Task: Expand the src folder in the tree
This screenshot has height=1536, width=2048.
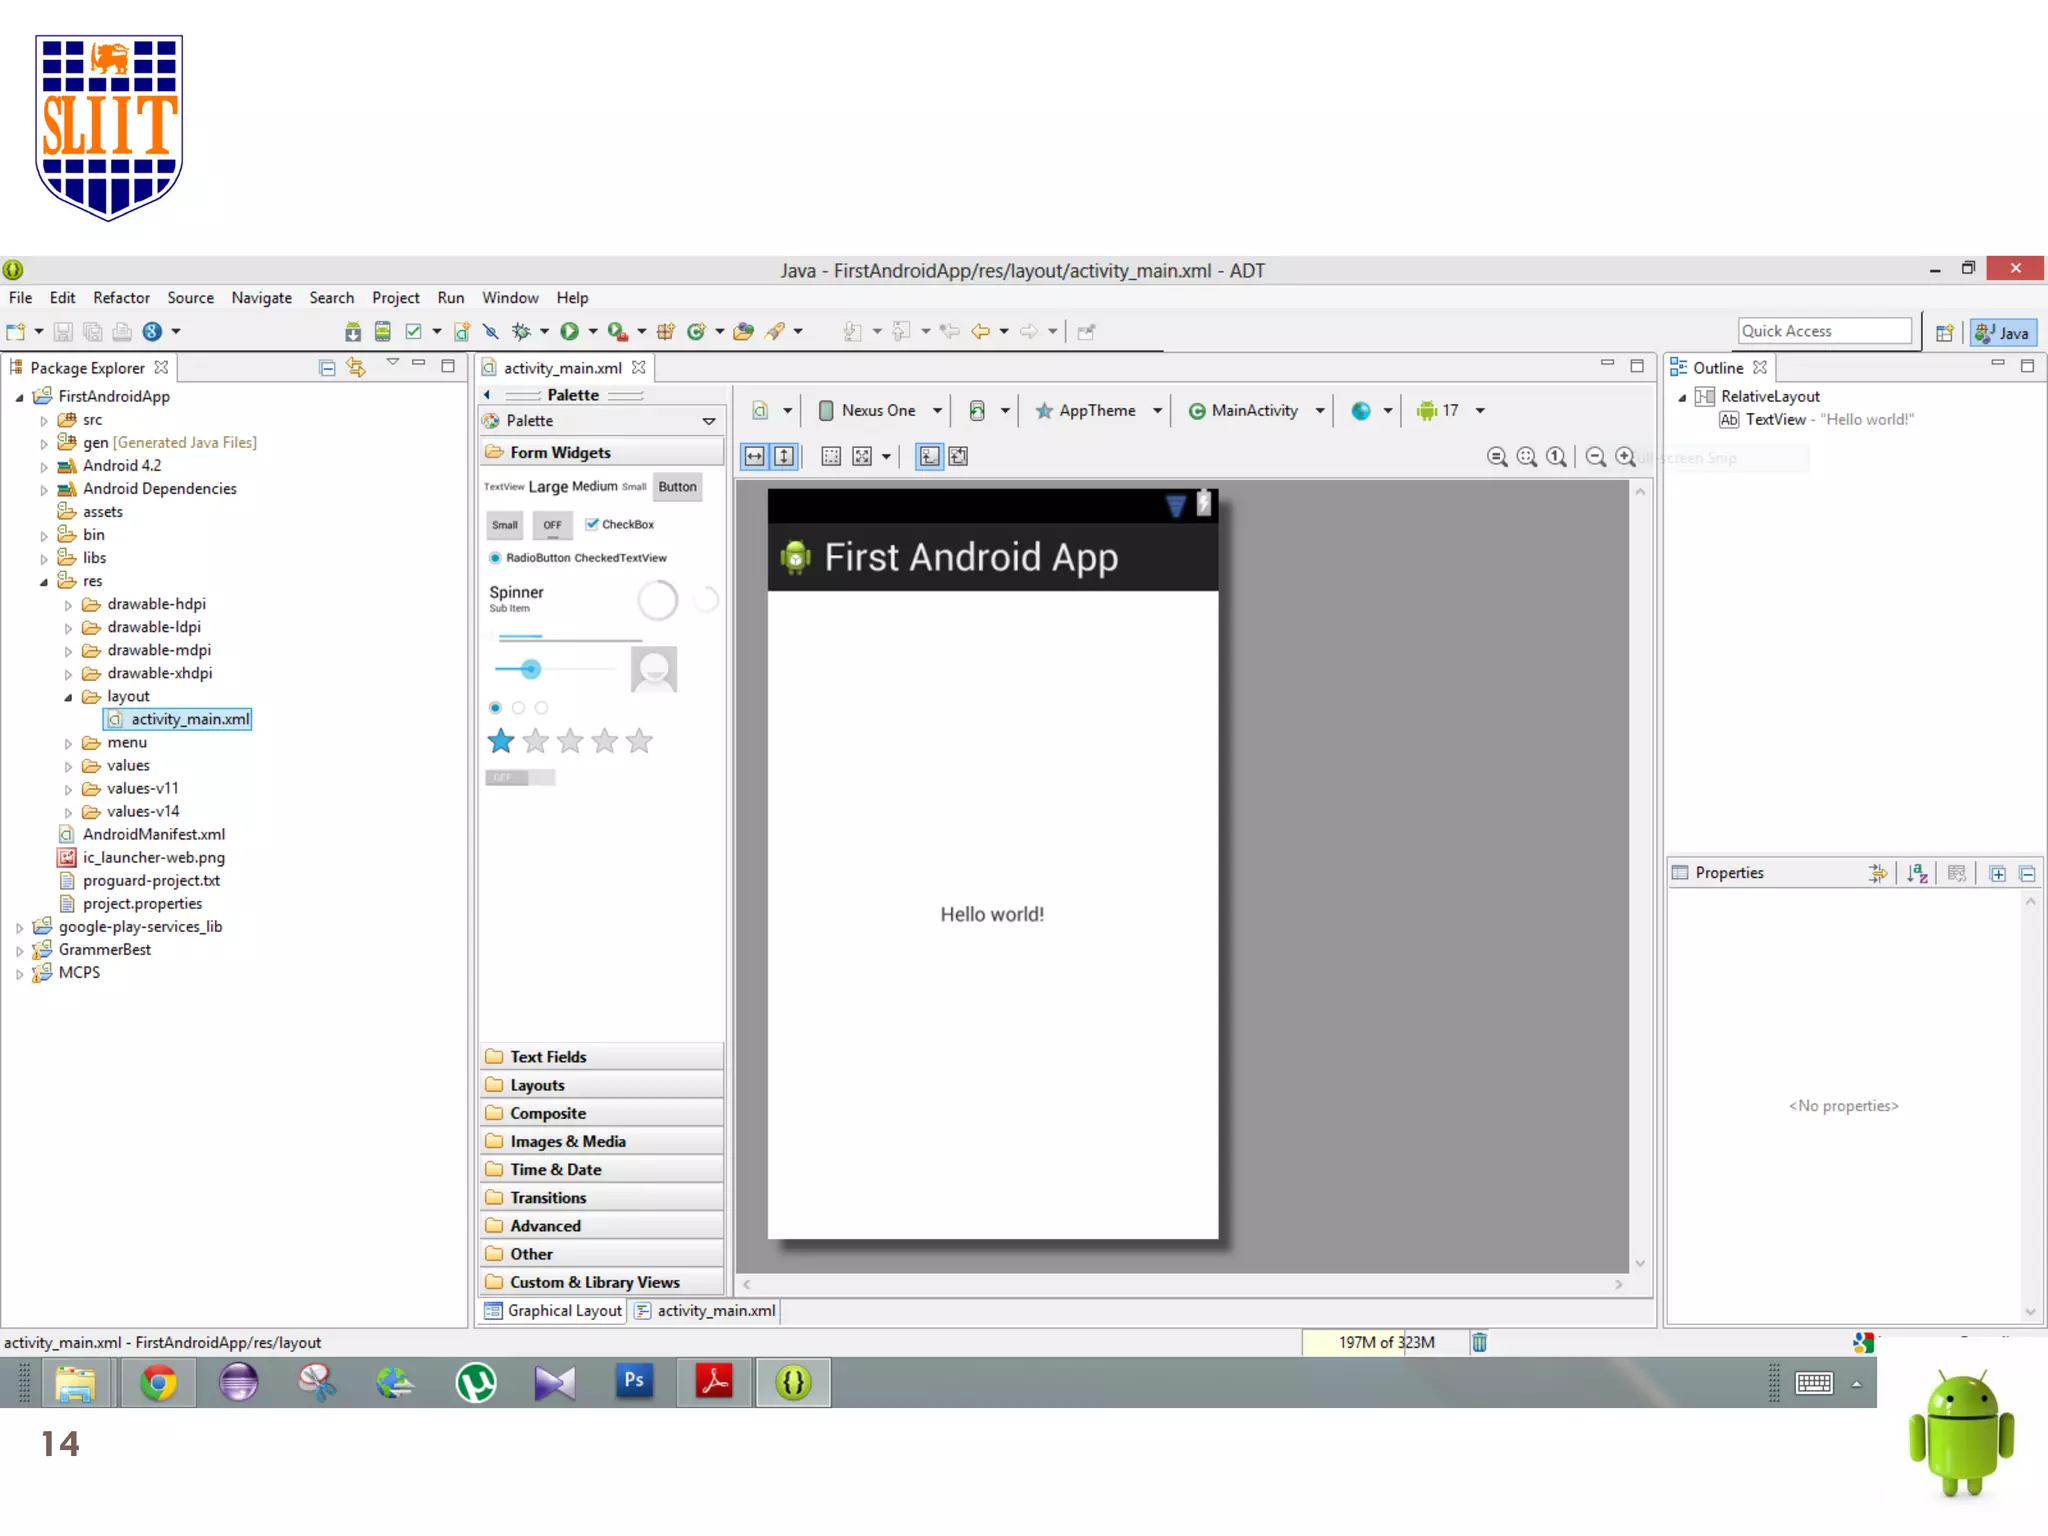Action: [x=44, y=420]
